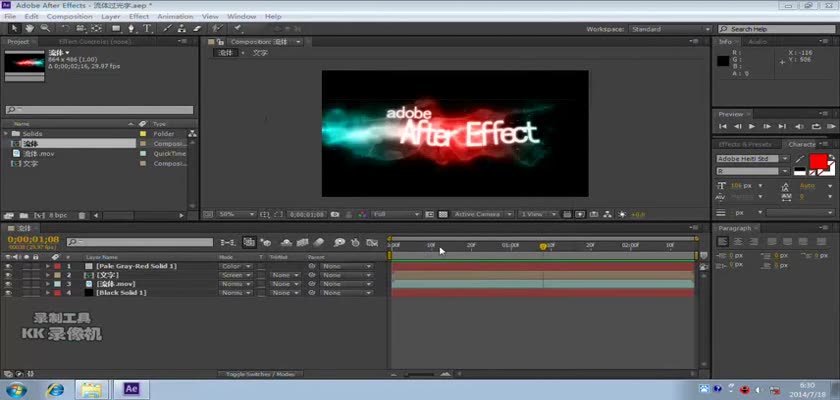Switch to Effects & Presets tab
840x400 pixels.
[745, 145]
